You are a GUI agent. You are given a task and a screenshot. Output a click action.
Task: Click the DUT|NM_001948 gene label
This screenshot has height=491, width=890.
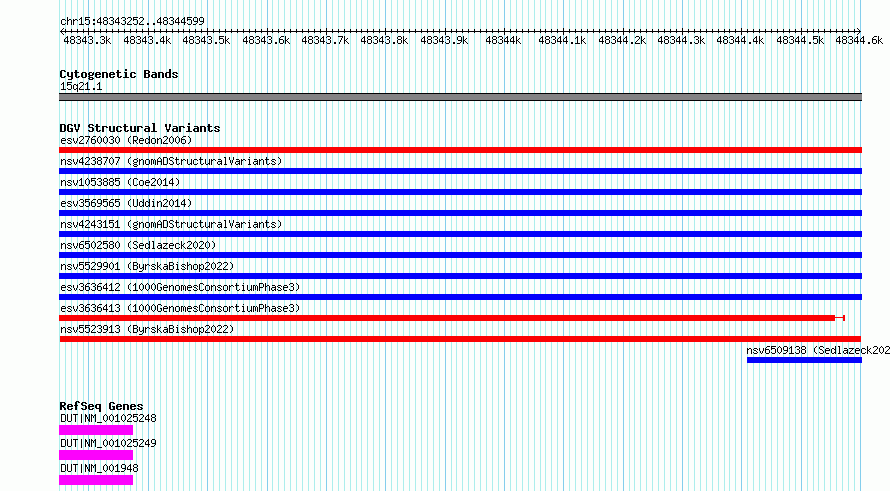99,468
